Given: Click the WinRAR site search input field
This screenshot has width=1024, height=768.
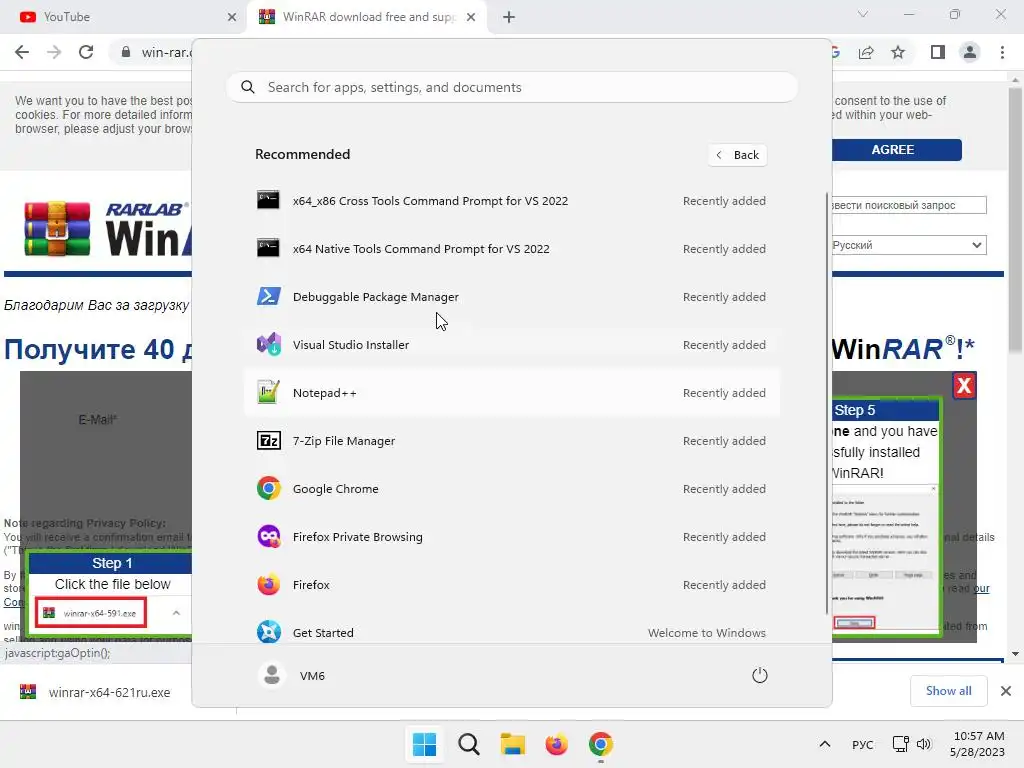Looking at the screenshot, I should 908,205.
